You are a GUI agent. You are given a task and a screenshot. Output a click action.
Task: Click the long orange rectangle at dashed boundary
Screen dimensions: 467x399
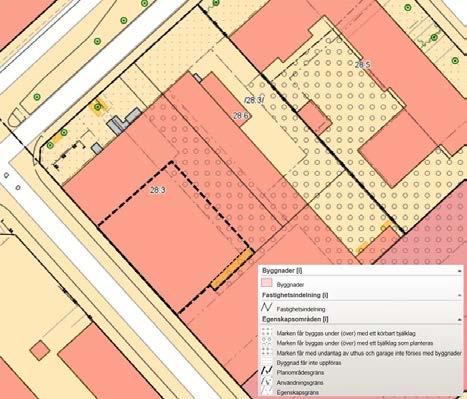click(x=232, y=269)
